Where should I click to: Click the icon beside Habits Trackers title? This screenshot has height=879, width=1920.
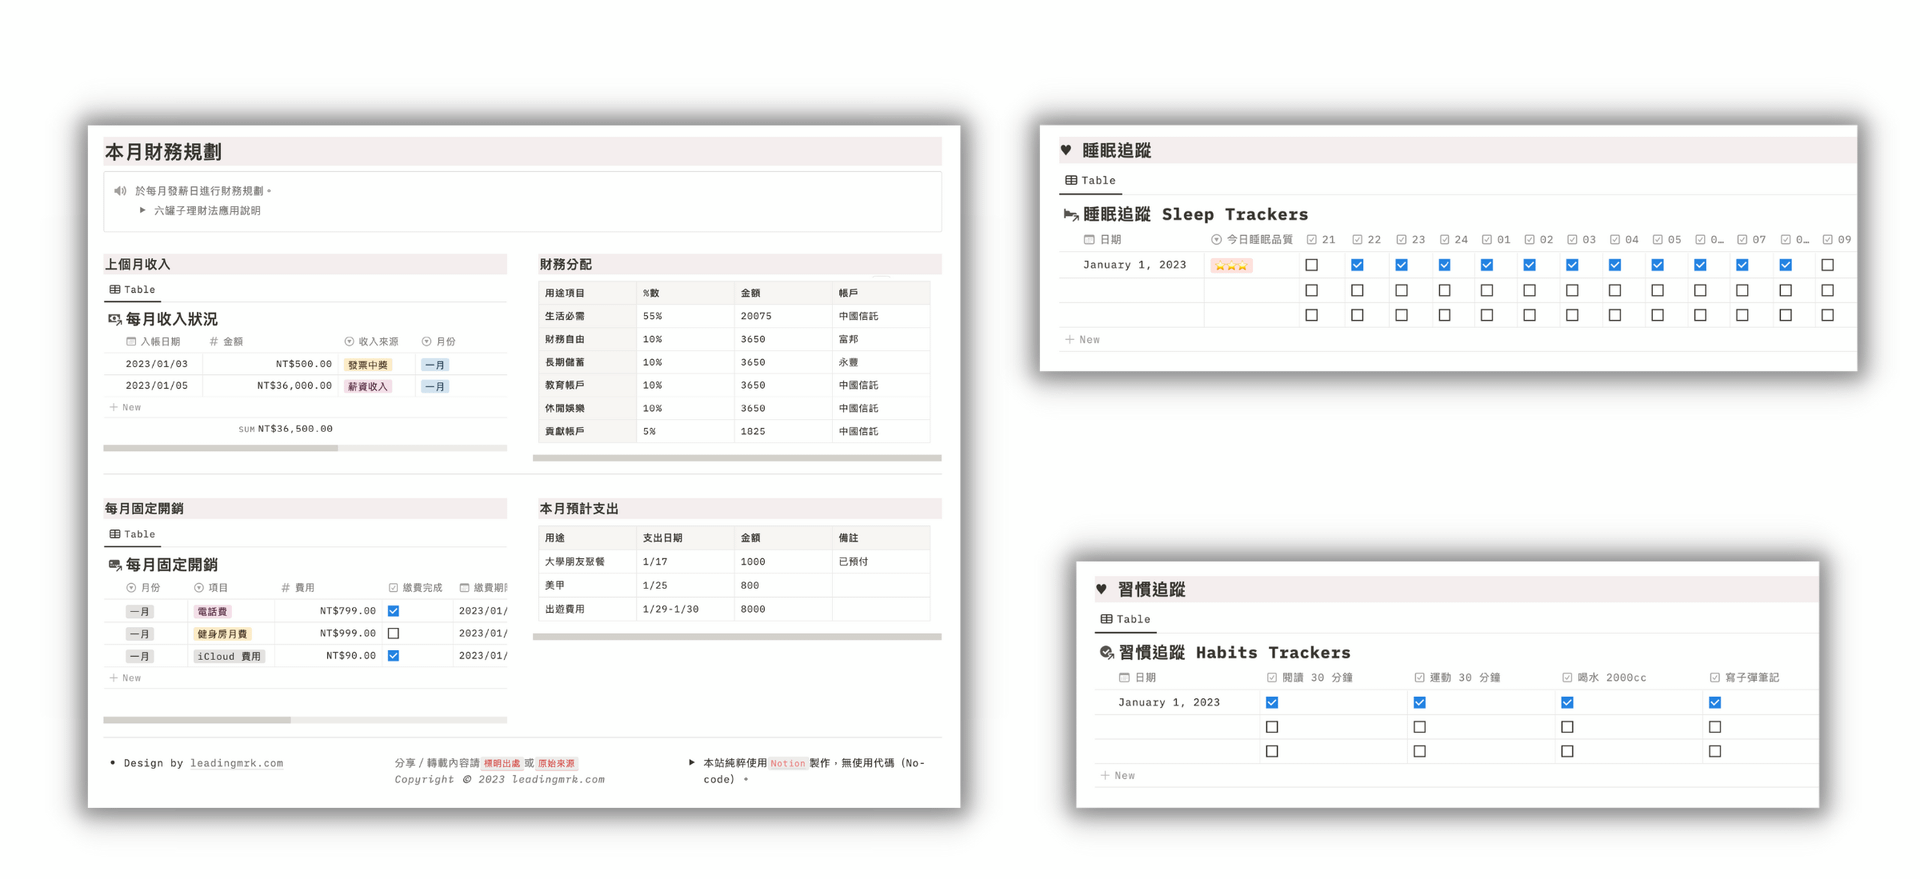point(1106,653)
